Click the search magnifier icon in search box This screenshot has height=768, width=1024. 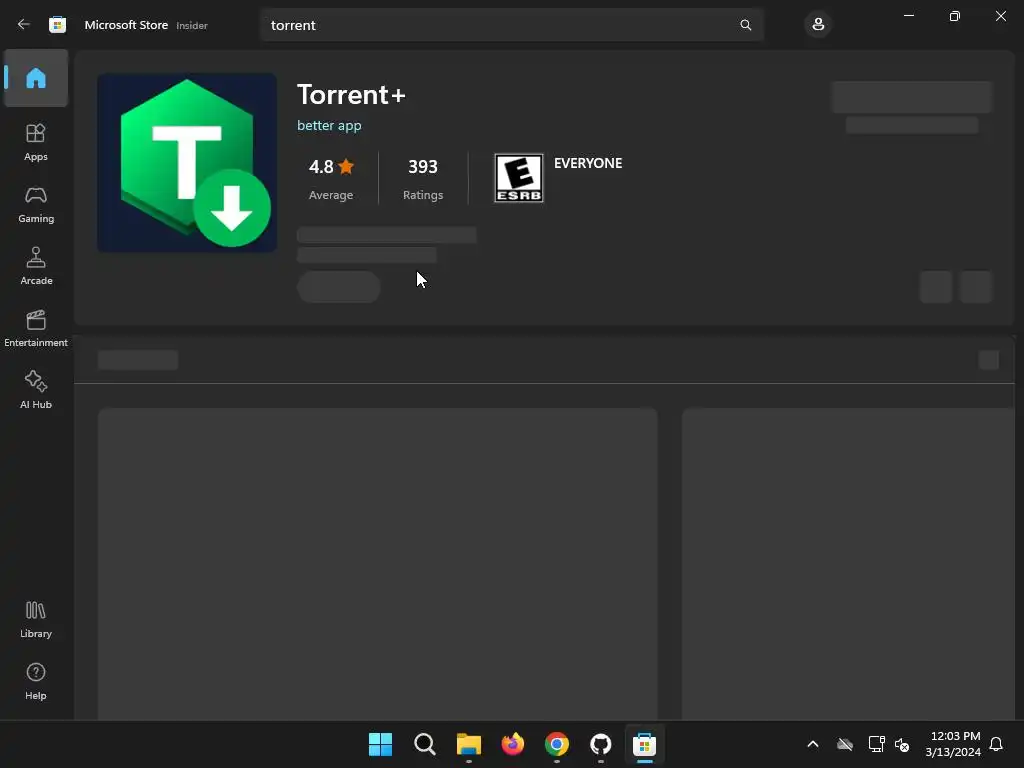745,25
